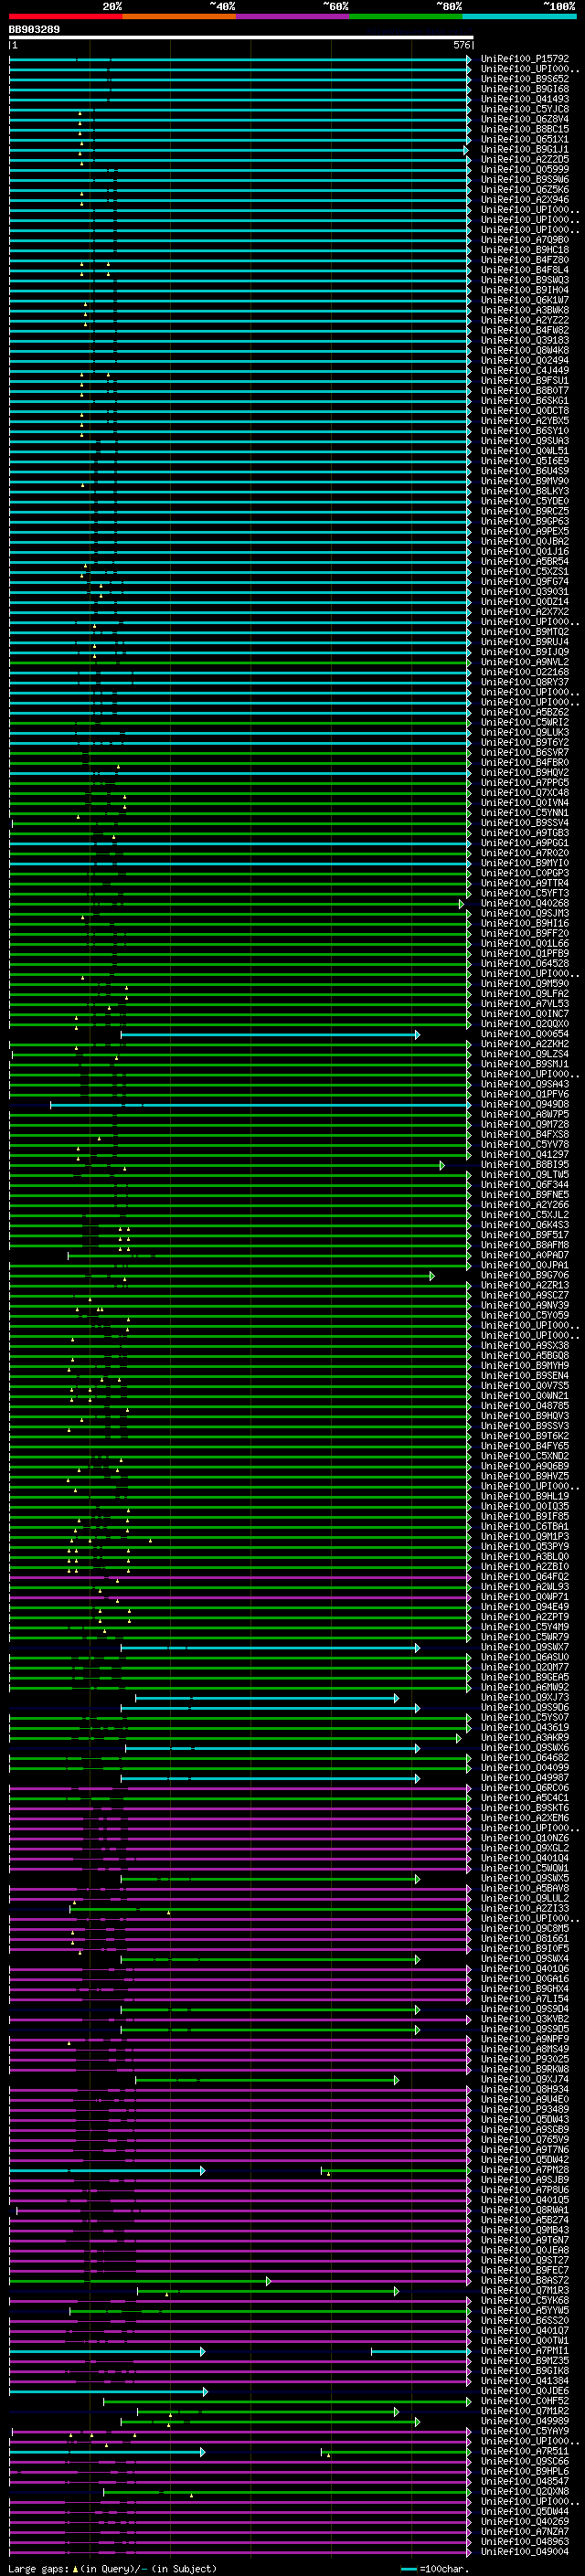Viewport: 585px width, 2576px height.
Task: Select the UniRef100_B9F517 label
Action: click(525, 1235)
